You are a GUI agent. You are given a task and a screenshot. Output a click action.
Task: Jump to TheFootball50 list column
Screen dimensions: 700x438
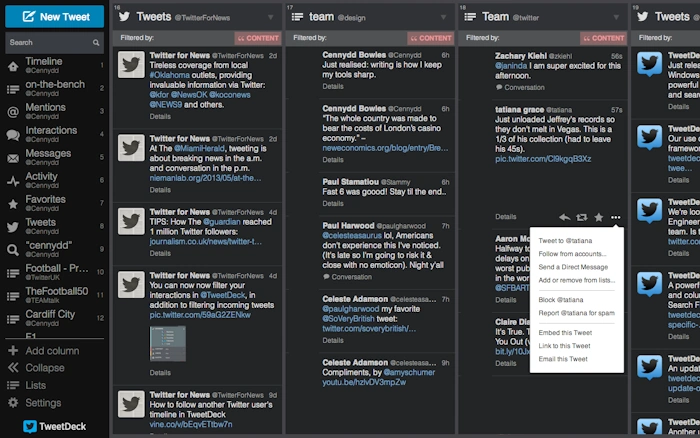click(x=54, y=295)
